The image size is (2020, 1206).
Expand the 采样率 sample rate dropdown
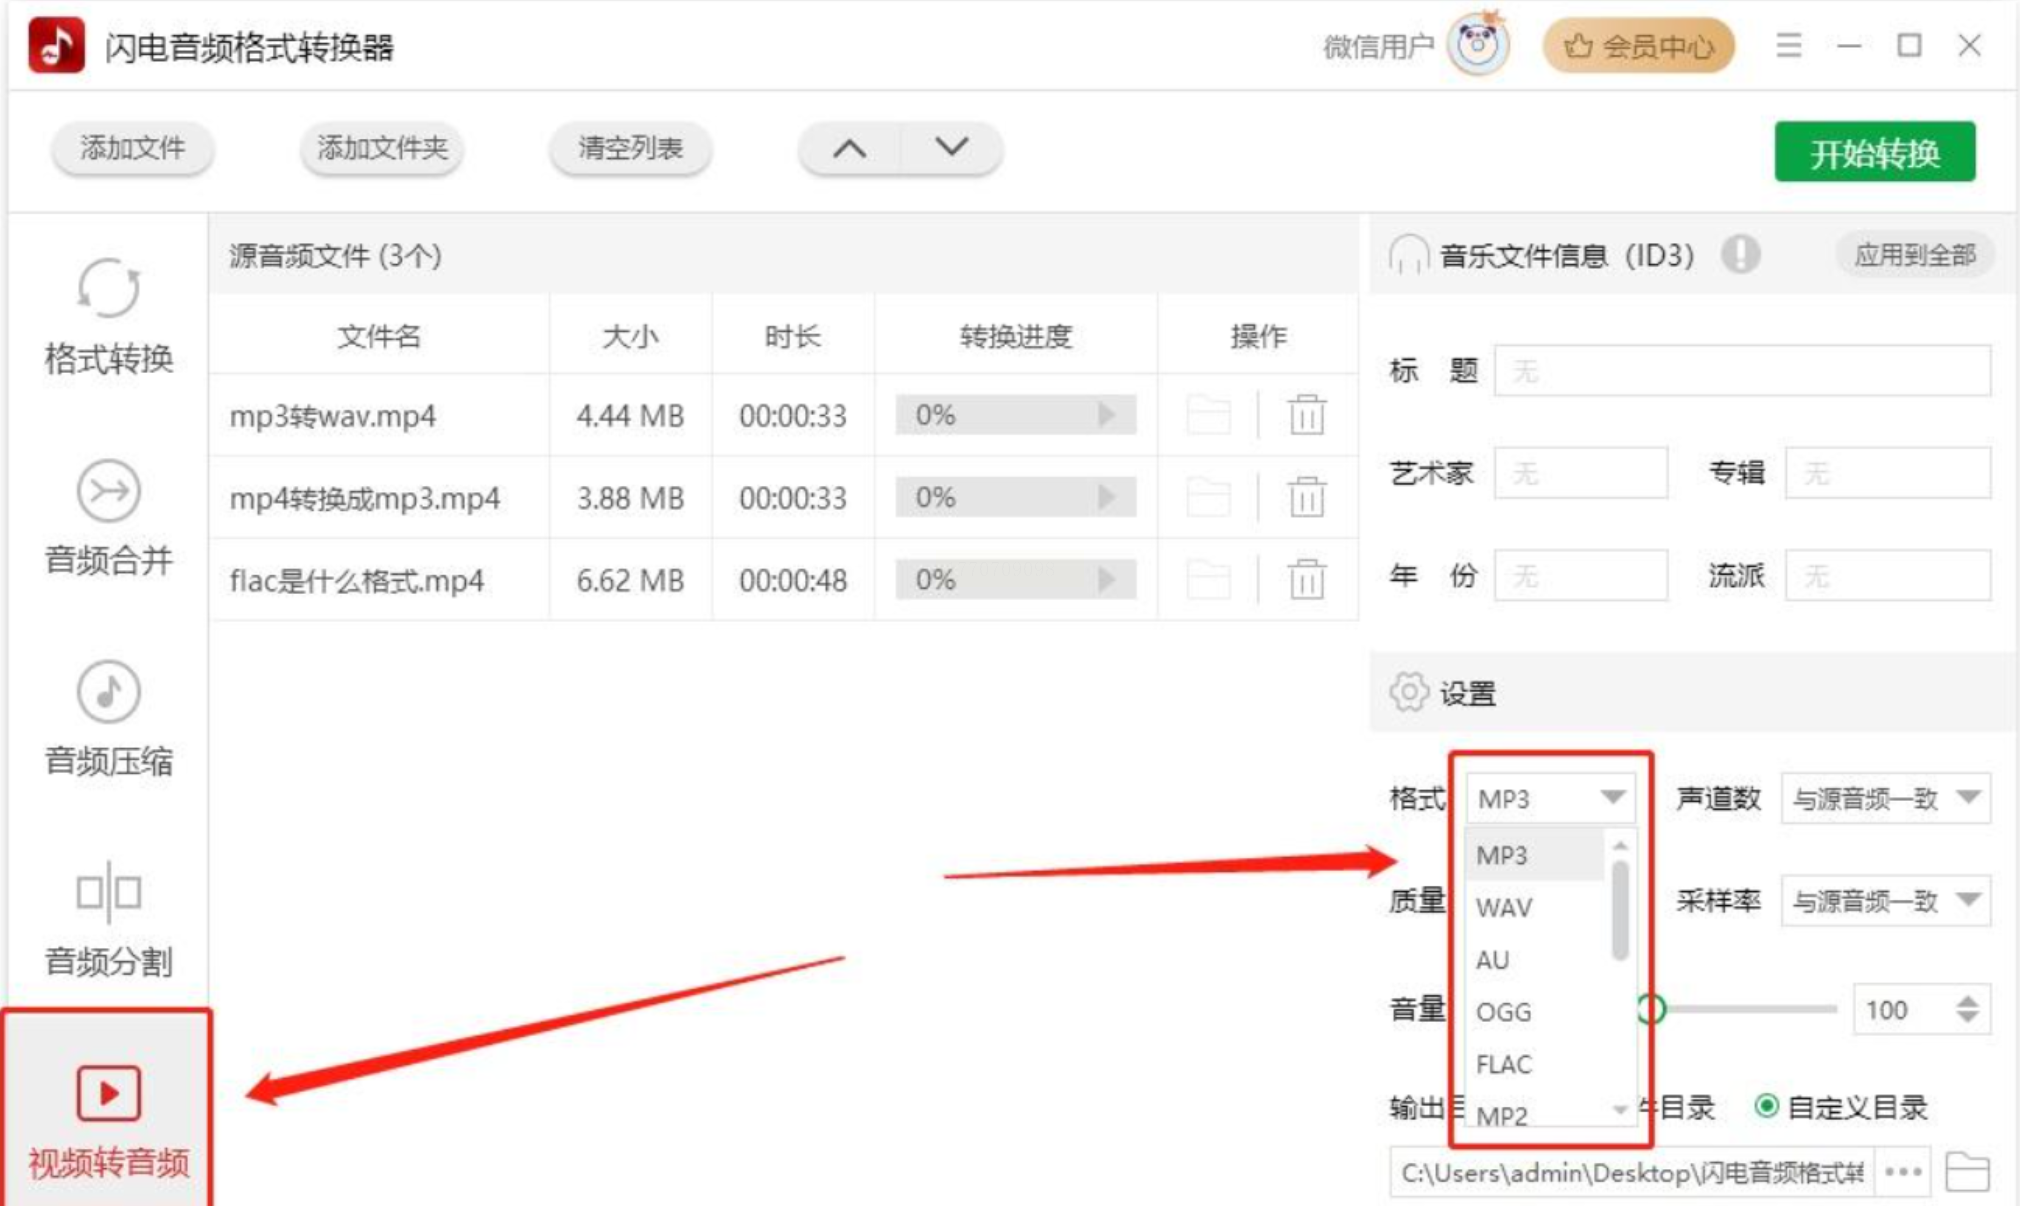click(x=1886, y=901)
